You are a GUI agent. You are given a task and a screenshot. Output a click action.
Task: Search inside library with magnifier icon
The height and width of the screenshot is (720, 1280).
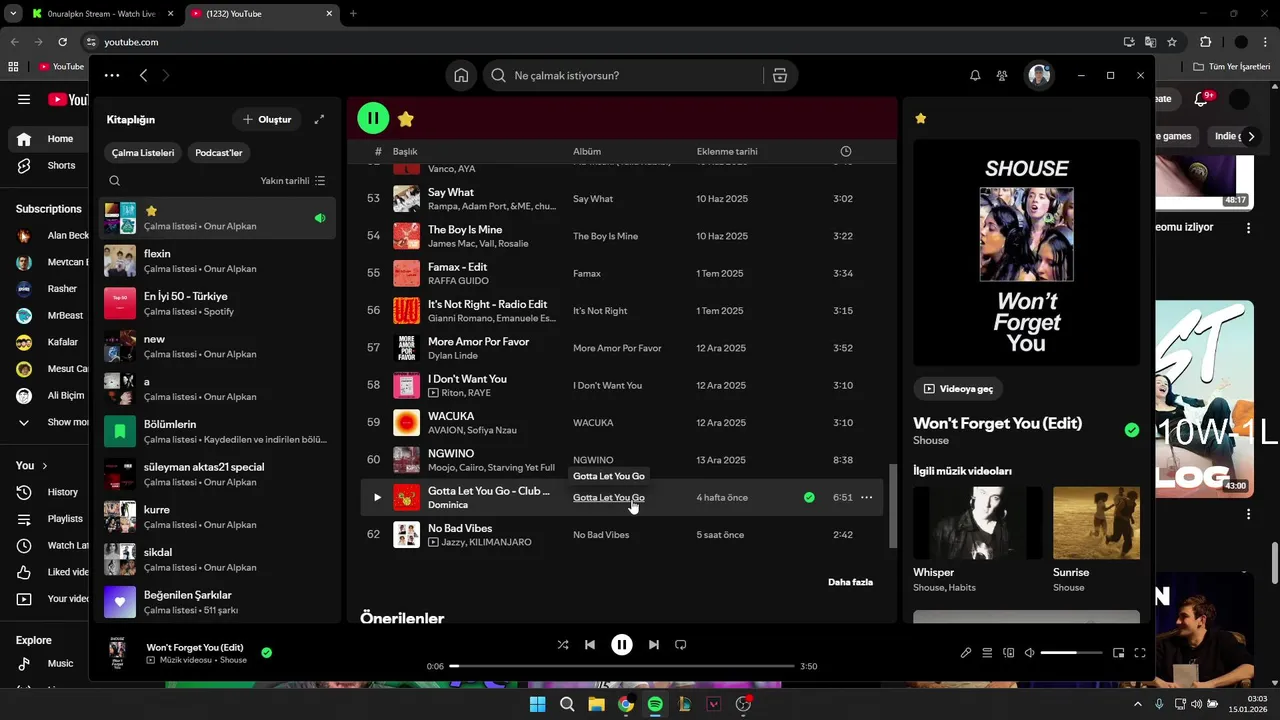point(115,181)
